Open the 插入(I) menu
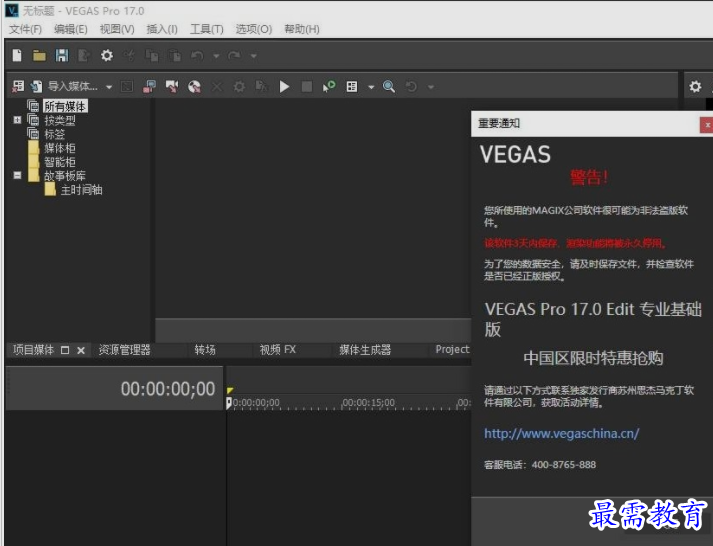Viewport: 713px width, 546px height. point(162,29)
